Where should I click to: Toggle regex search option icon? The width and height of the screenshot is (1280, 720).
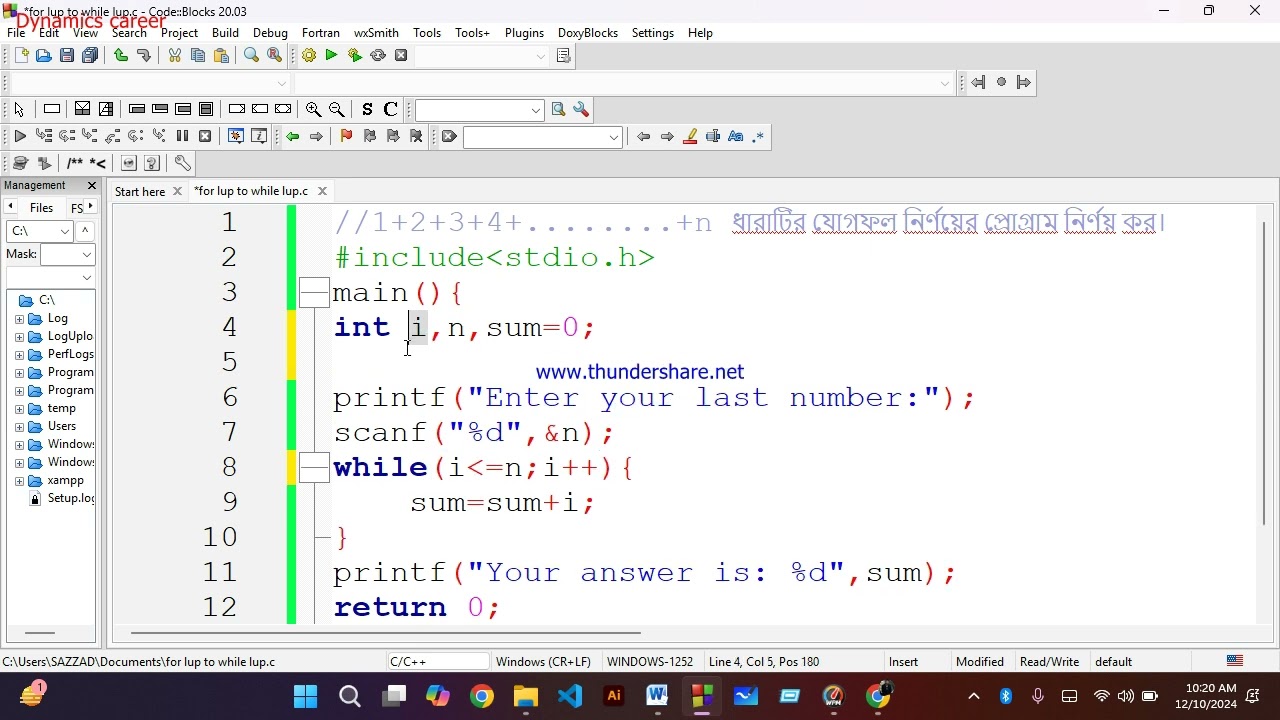point(759,137)
